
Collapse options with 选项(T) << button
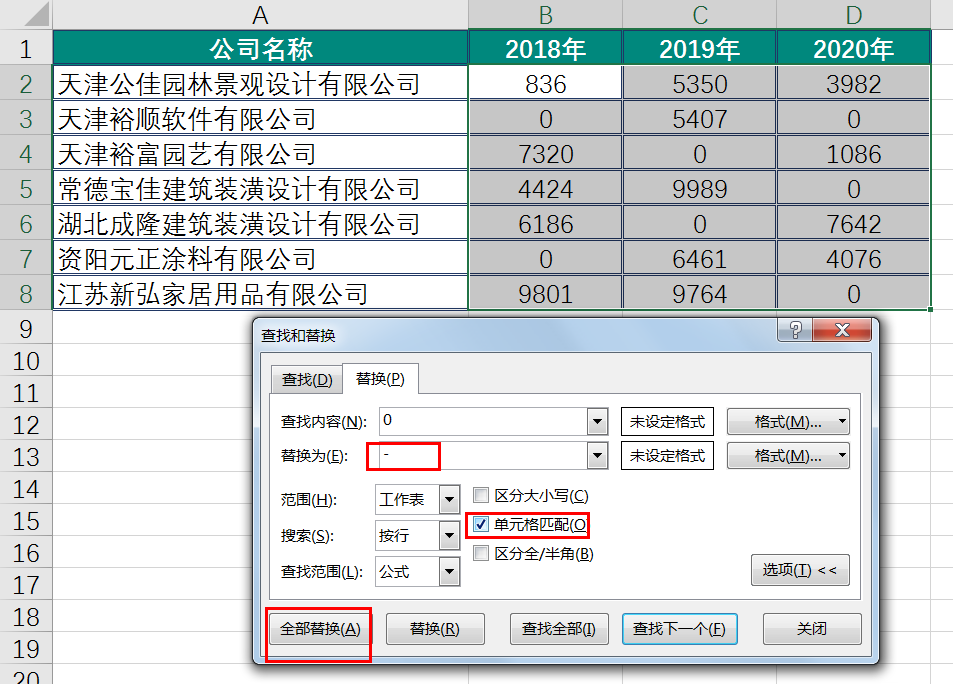tap(800, 570)
